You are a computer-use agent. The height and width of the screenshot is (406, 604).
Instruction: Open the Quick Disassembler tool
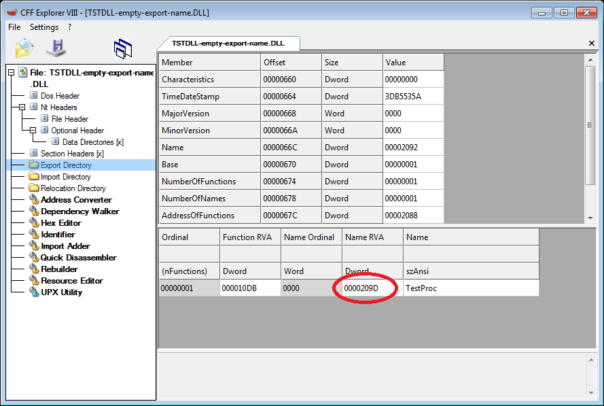(78, 257)
